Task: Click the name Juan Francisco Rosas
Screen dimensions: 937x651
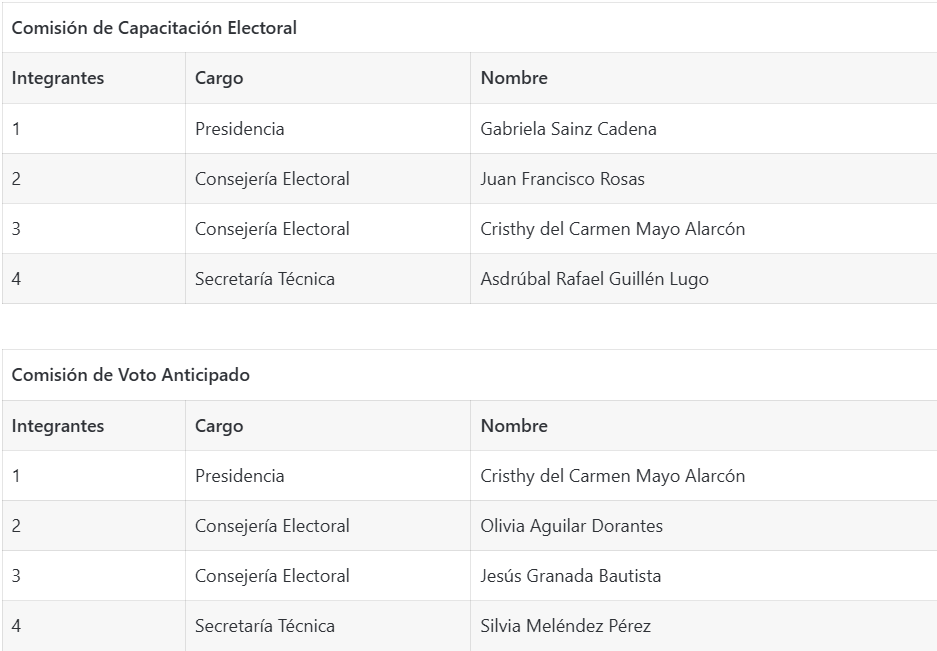Action: (562, 179)
